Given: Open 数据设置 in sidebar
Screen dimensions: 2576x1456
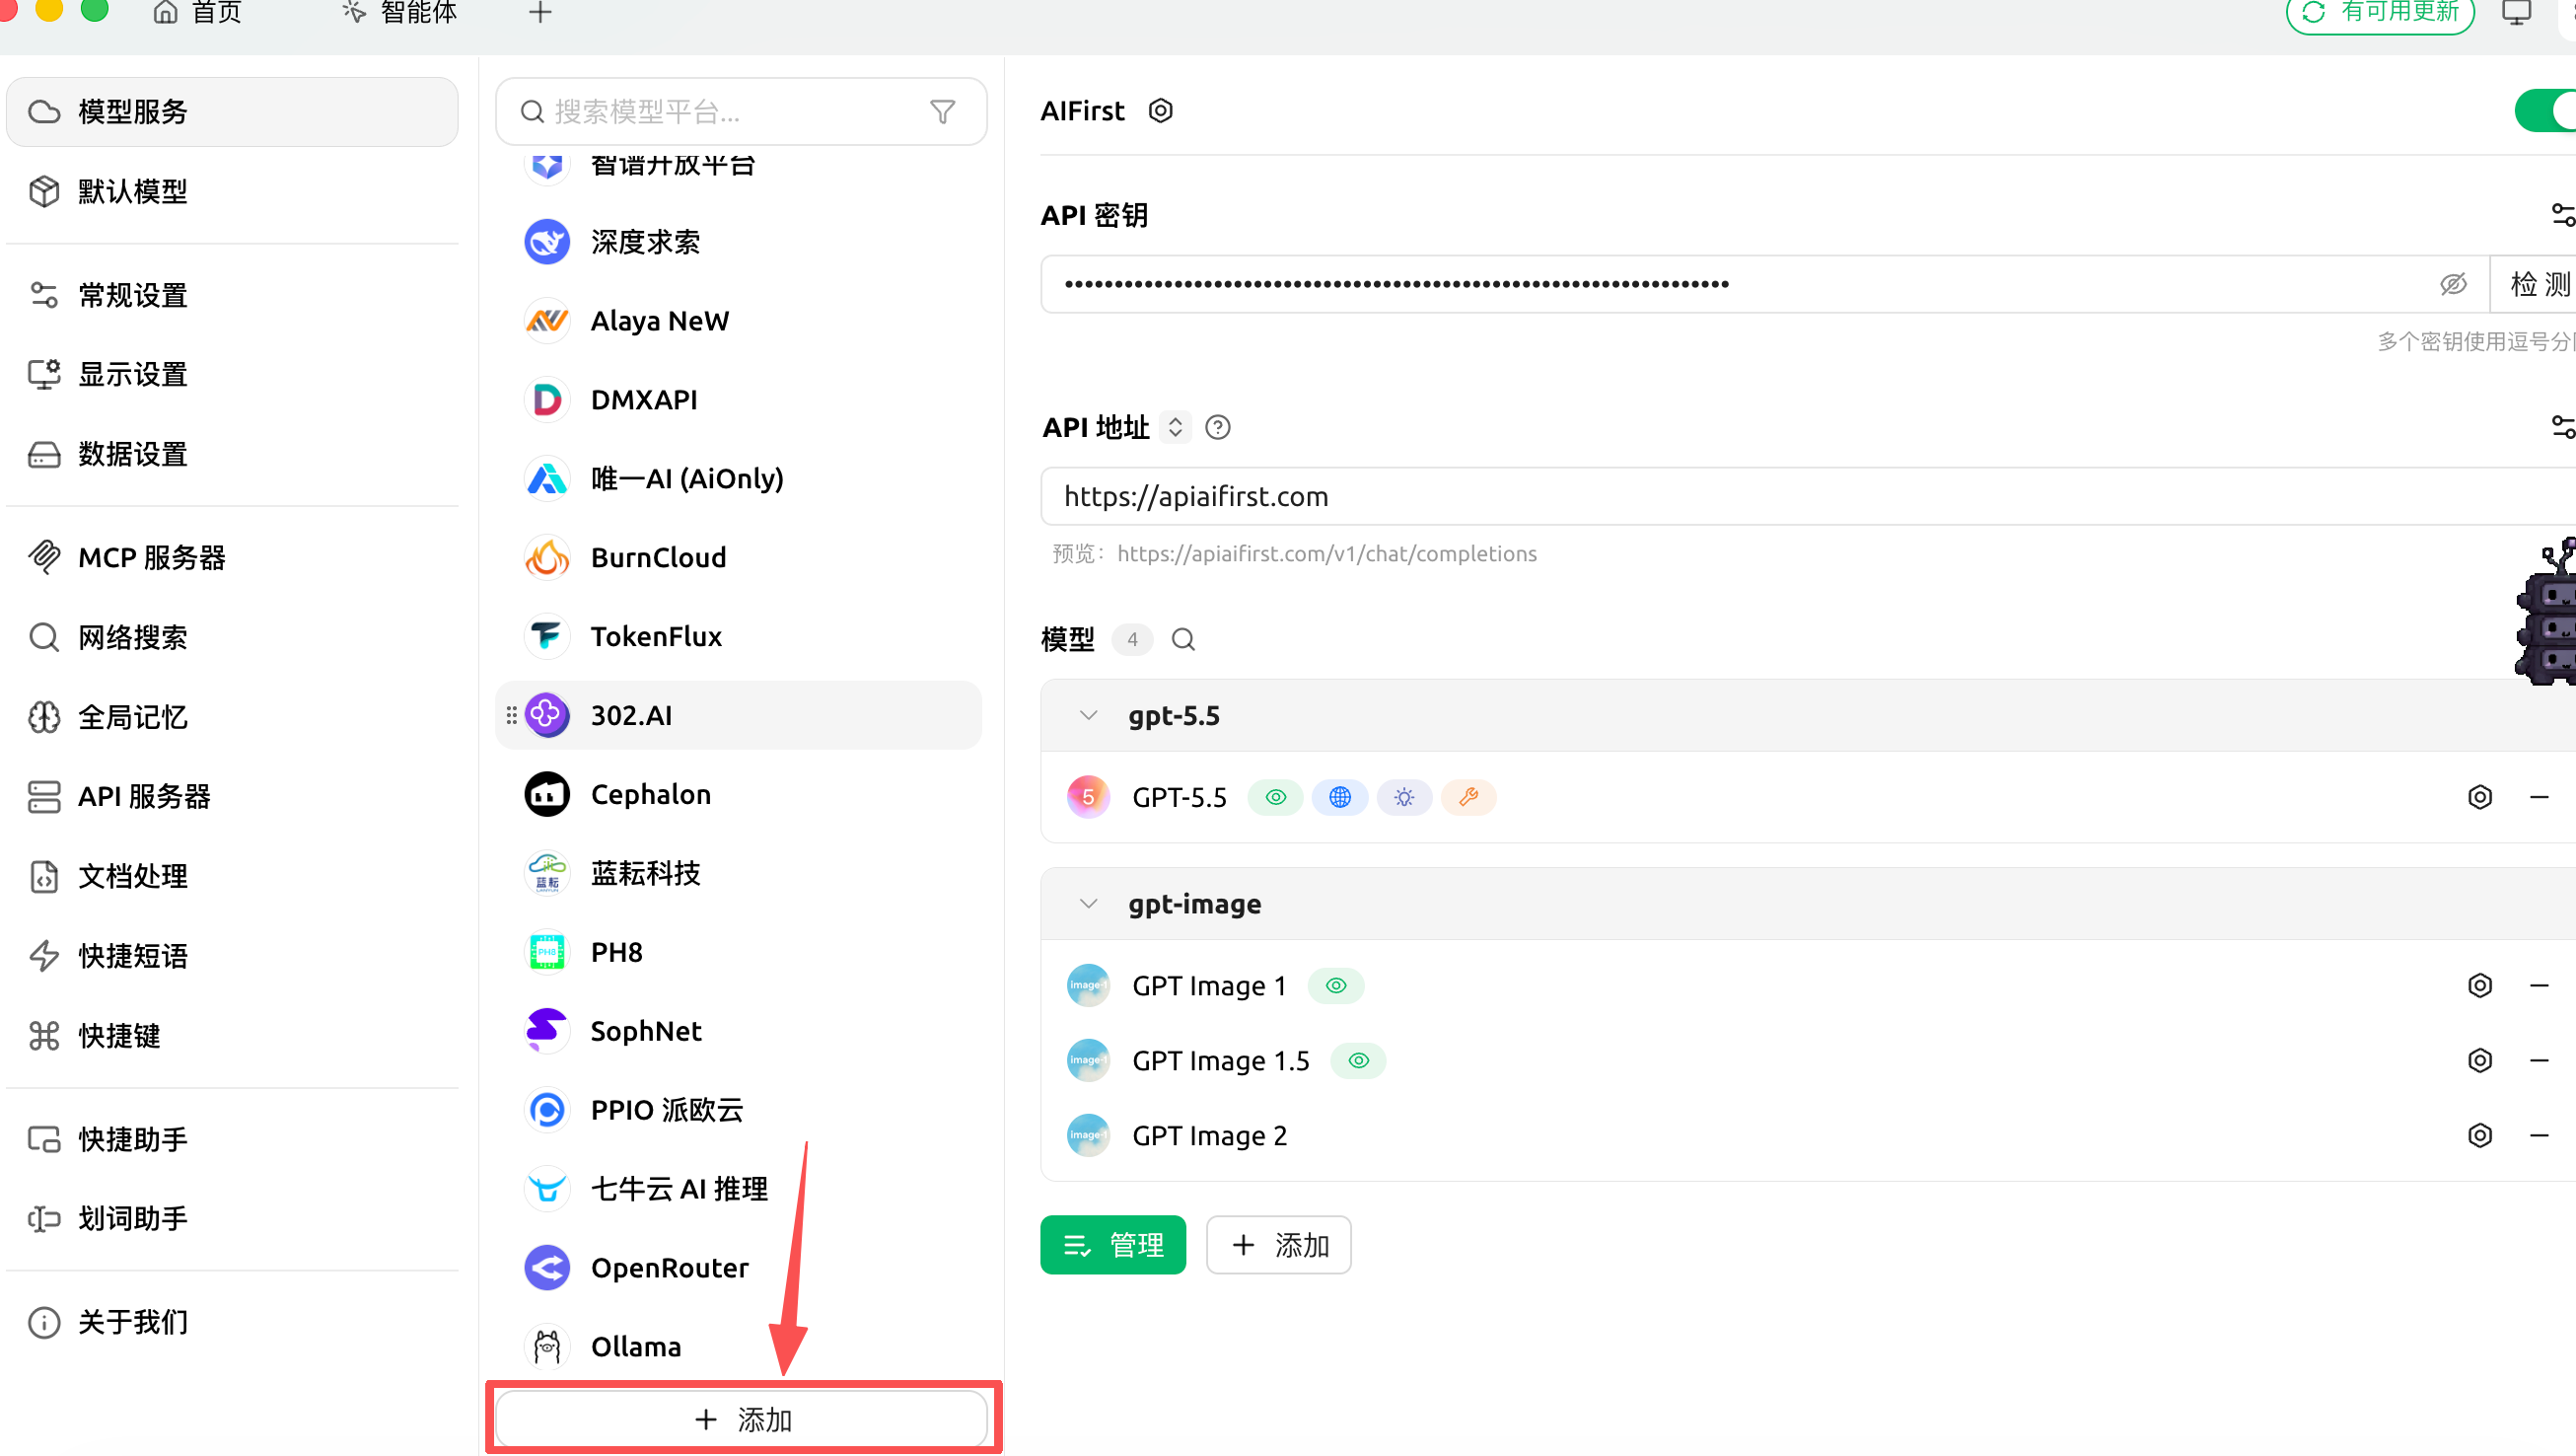Looking at the screenshot, I should (232, 455).
